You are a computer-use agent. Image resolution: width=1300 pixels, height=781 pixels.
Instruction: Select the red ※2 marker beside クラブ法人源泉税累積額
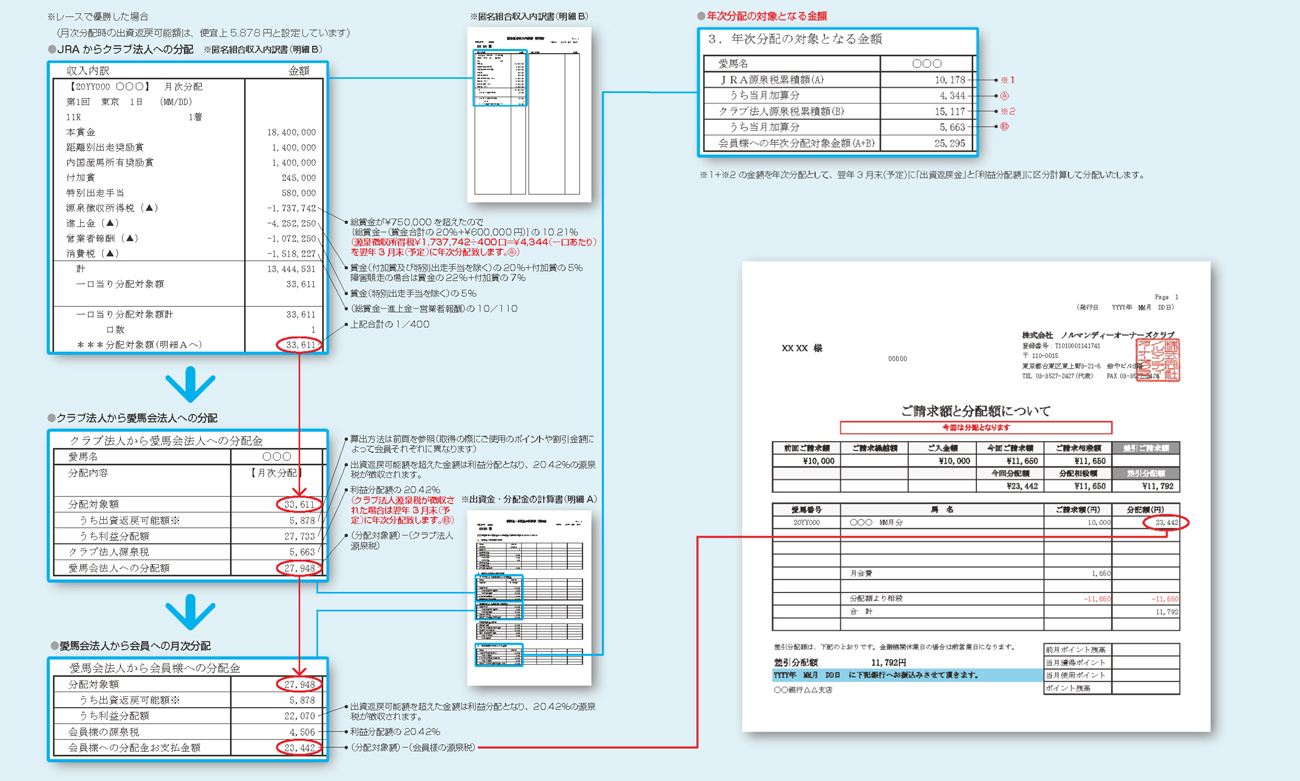point(1007,112)
